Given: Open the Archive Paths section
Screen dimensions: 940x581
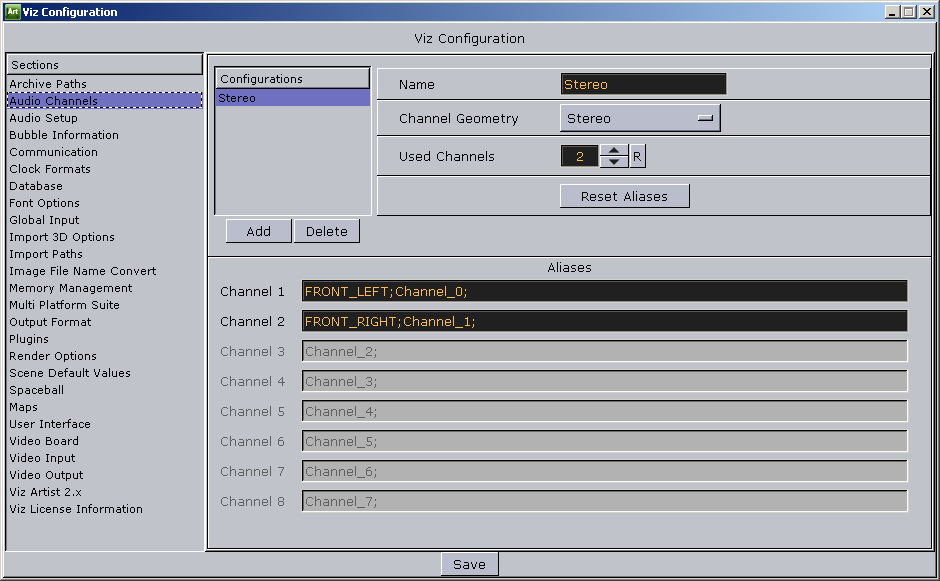Looking at the screenshot, I should (x=47, y=83).
